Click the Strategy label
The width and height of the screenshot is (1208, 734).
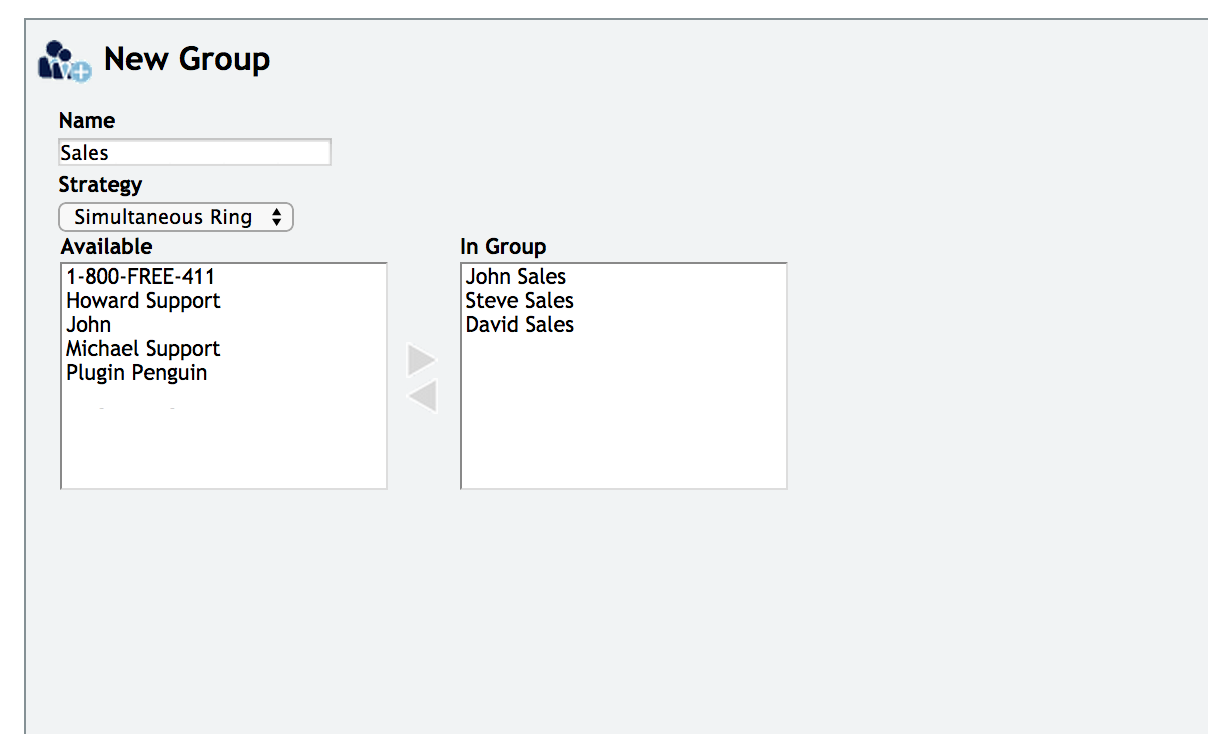pyautogui.click(x=100, y=185)
